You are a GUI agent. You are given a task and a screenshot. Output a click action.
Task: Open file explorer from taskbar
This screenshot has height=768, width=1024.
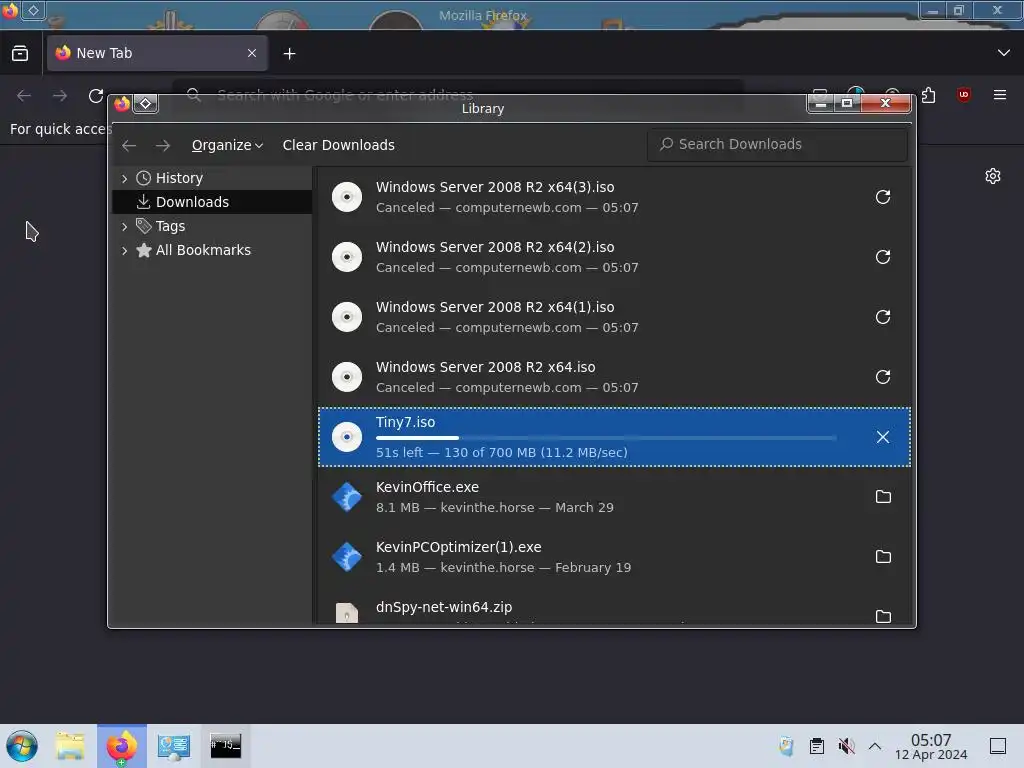tap(70, 746)
